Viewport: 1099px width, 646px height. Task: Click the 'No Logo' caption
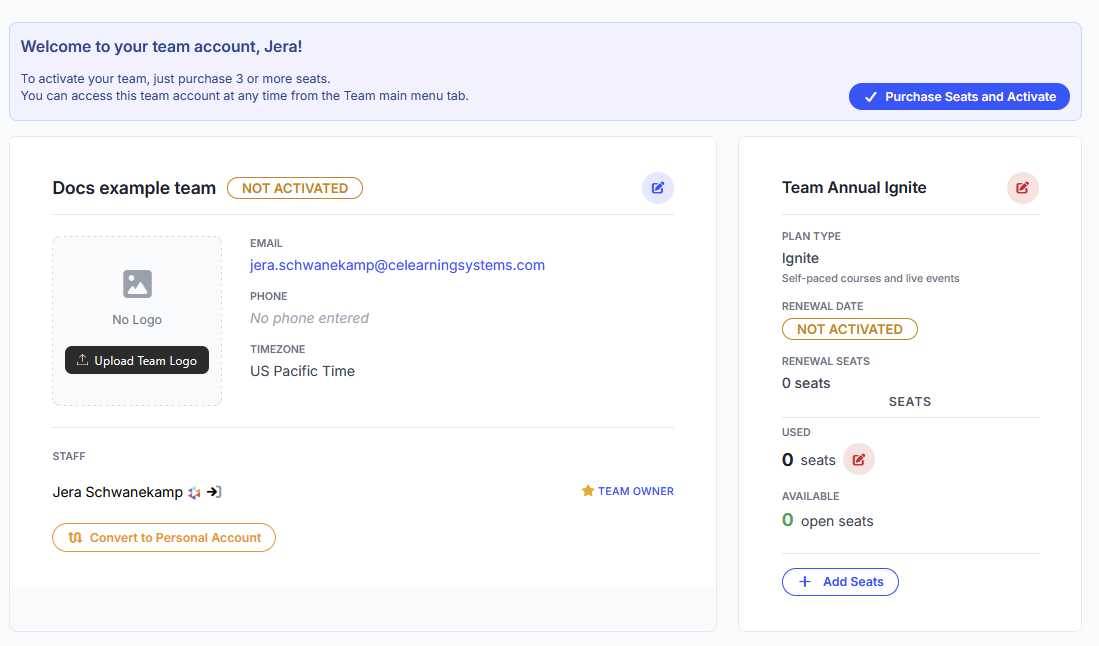coord(137,319)
